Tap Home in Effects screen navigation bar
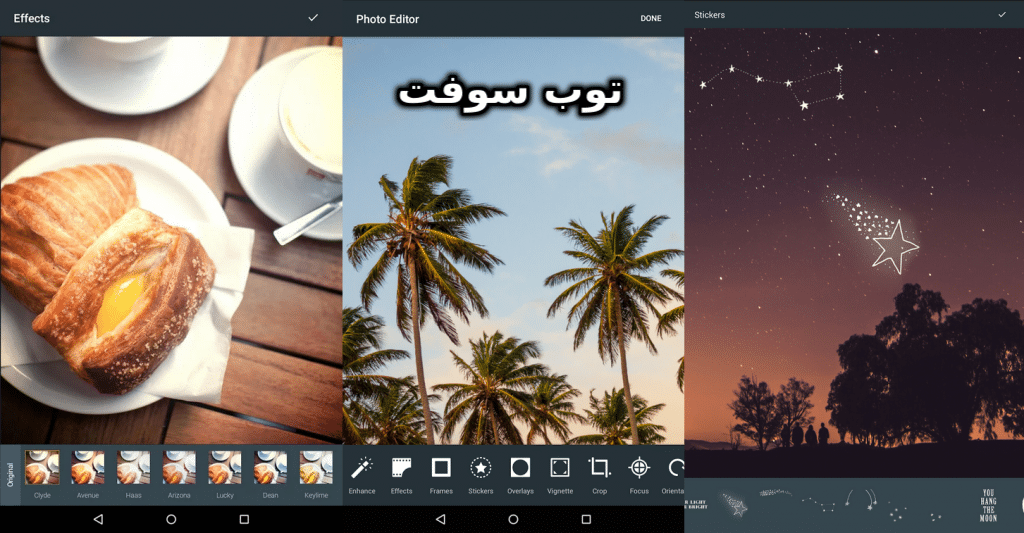 171,519
